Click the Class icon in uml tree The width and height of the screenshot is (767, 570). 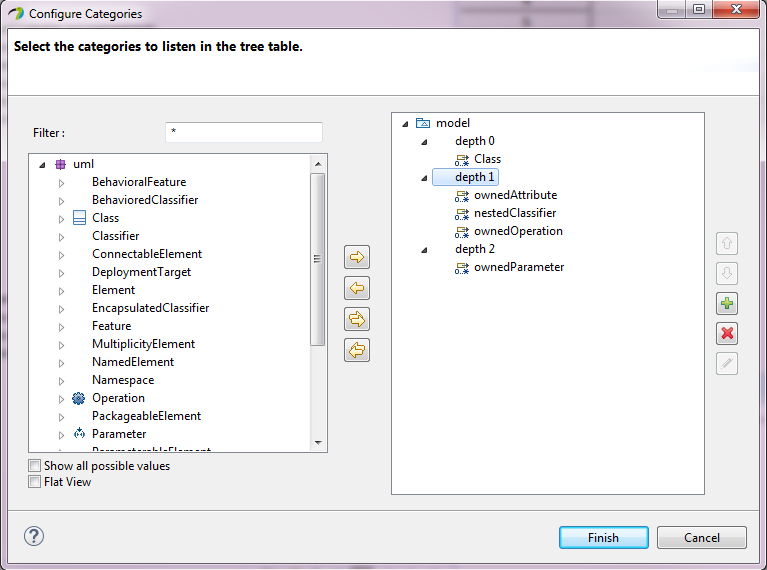(x=79, y=218)
